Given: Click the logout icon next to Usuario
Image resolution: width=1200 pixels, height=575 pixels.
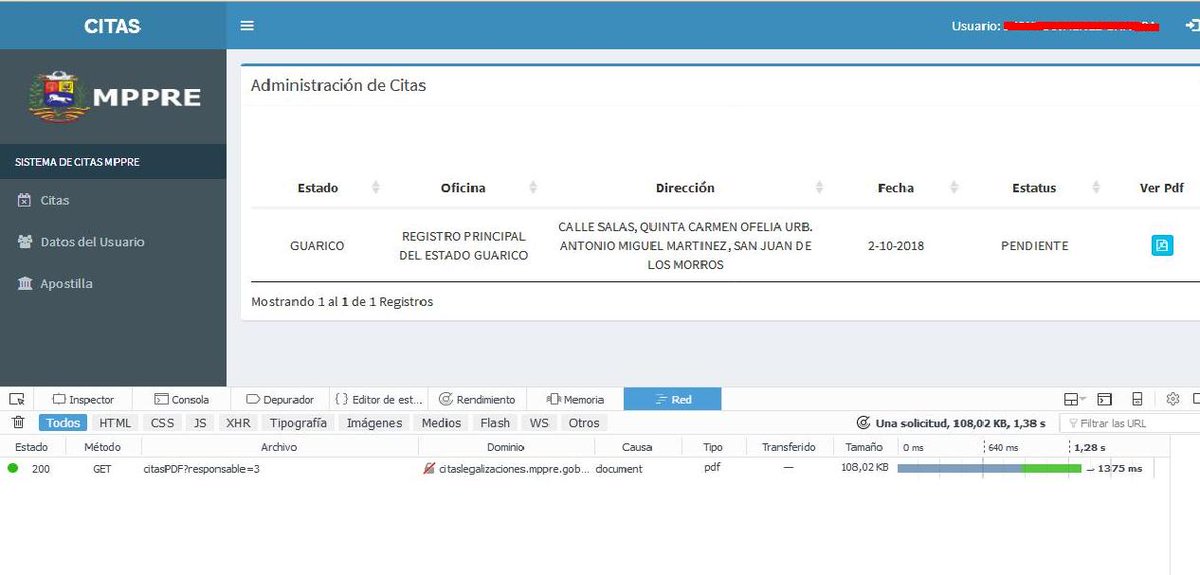Looking at the screenshot, I should [x=1191, y=26].
